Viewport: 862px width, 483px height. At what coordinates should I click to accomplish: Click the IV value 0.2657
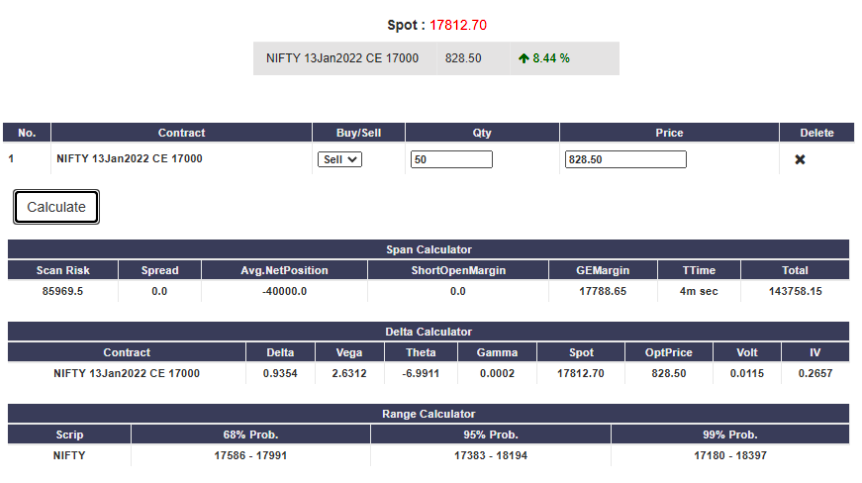pos(815,374)
